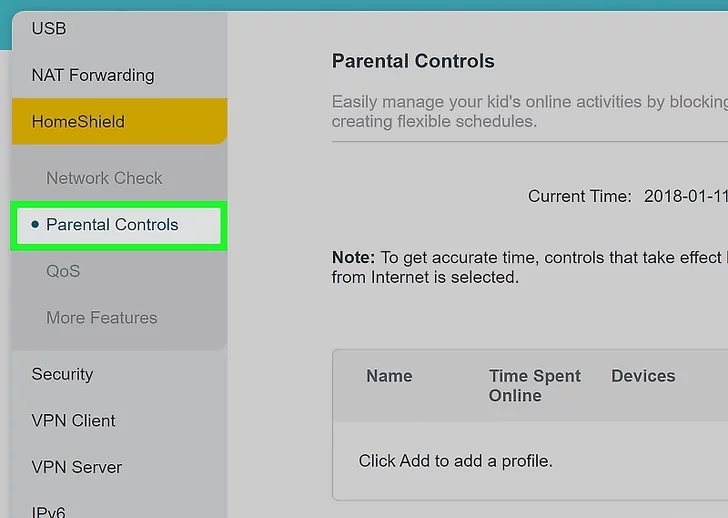This screenshot has width=728, height=518.
Task: Open the VPN Client page
Action: (x=73, y=421)
